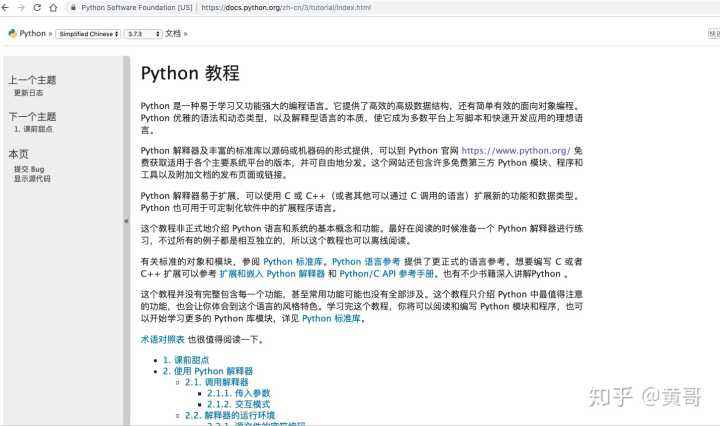Open the Simplified Chinese language dropdown

(88, 34)
